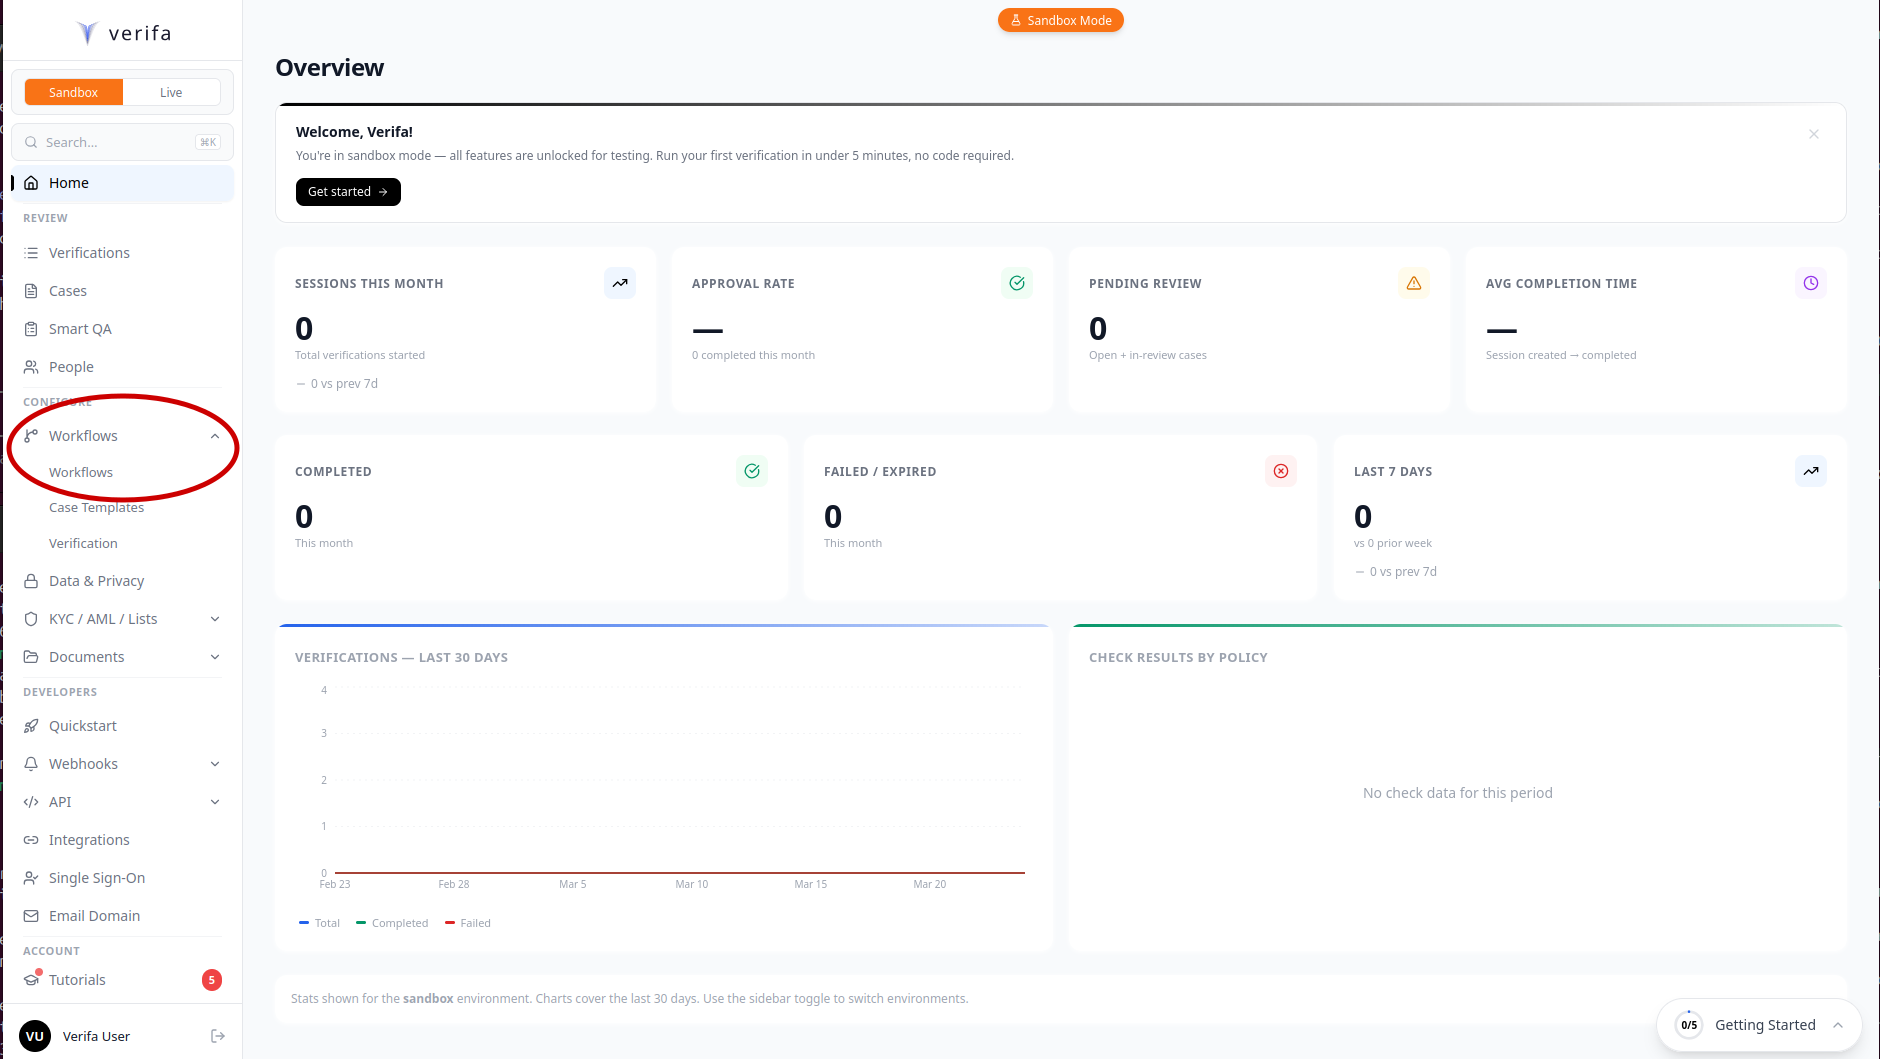The height and width of the screenshot is (1059, 1880).
Task: Click the red error icon on Failed/Expired card
Action: click(x=1280, y=471)
